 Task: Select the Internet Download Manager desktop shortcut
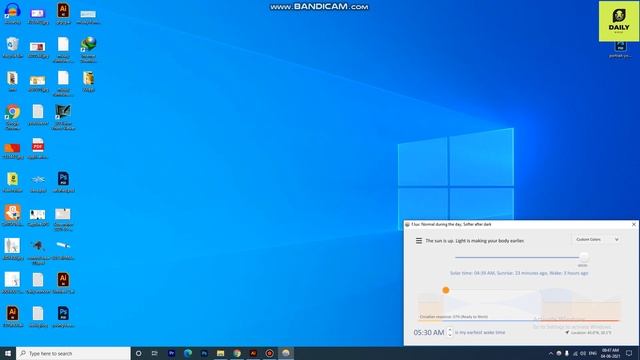[88, 50]
